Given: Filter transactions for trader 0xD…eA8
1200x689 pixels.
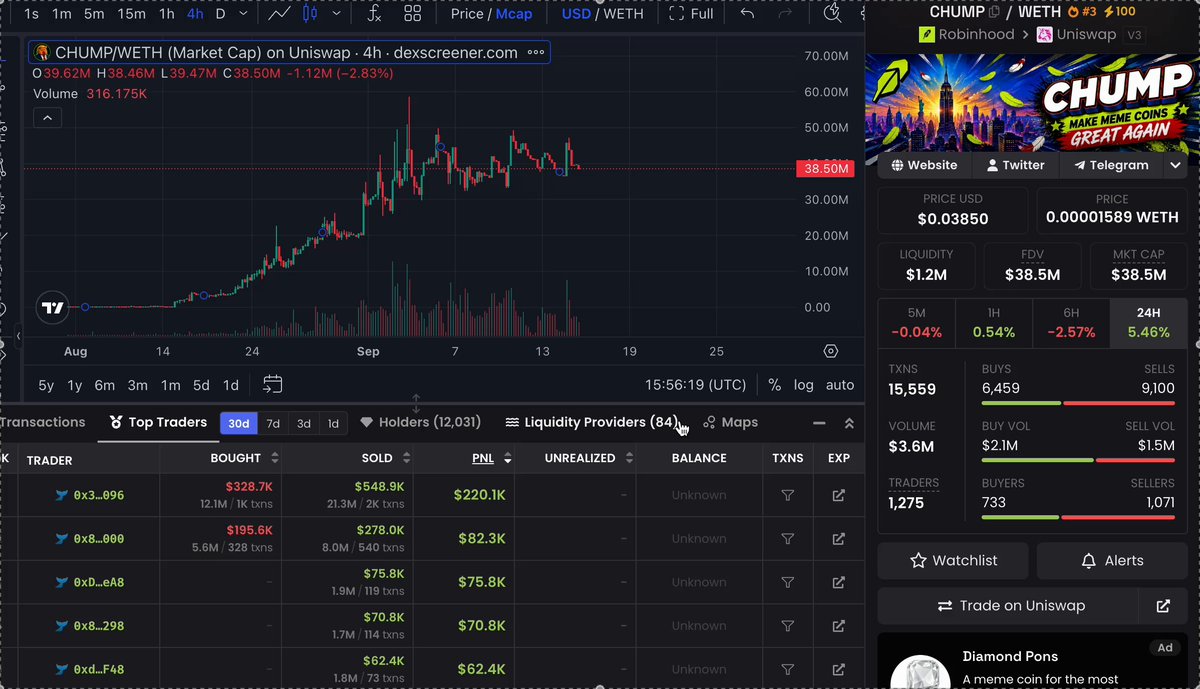Looking at the screenshot, I should click(788, 582).
